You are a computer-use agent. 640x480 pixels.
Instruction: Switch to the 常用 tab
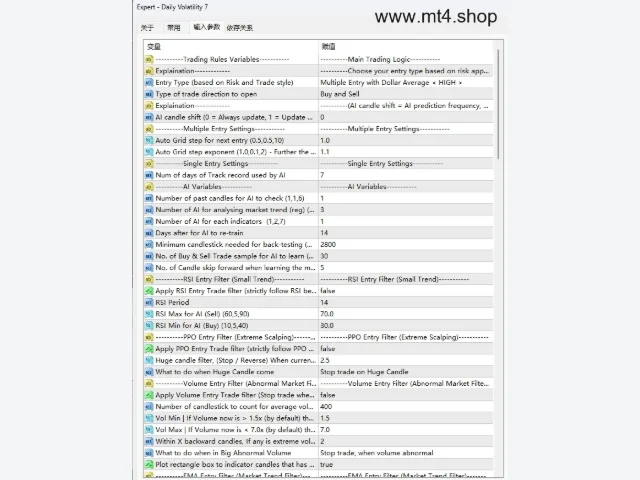(x=173, y=28)
